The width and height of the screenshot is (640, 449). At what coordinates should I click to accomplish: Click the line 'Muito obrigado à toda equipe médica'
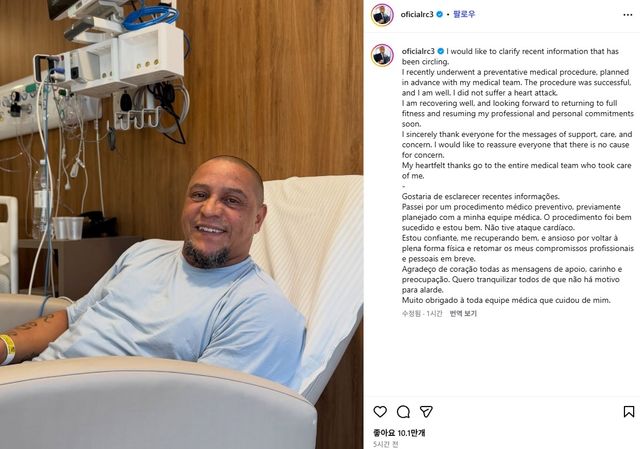pyautogui.click(x=506, y=300)
